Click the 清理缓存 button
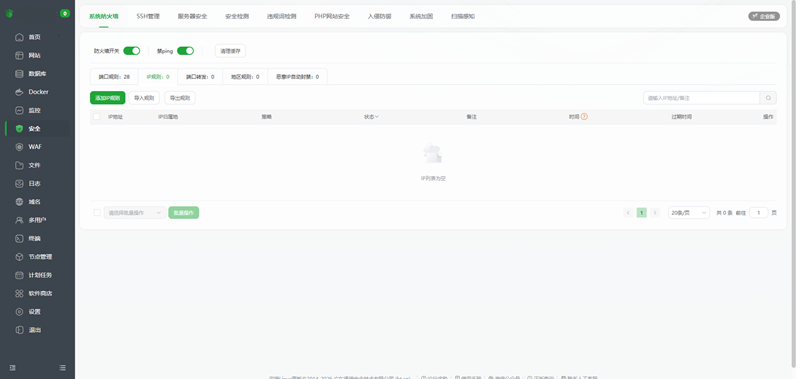The image size is (800, 379). [230, 51]
